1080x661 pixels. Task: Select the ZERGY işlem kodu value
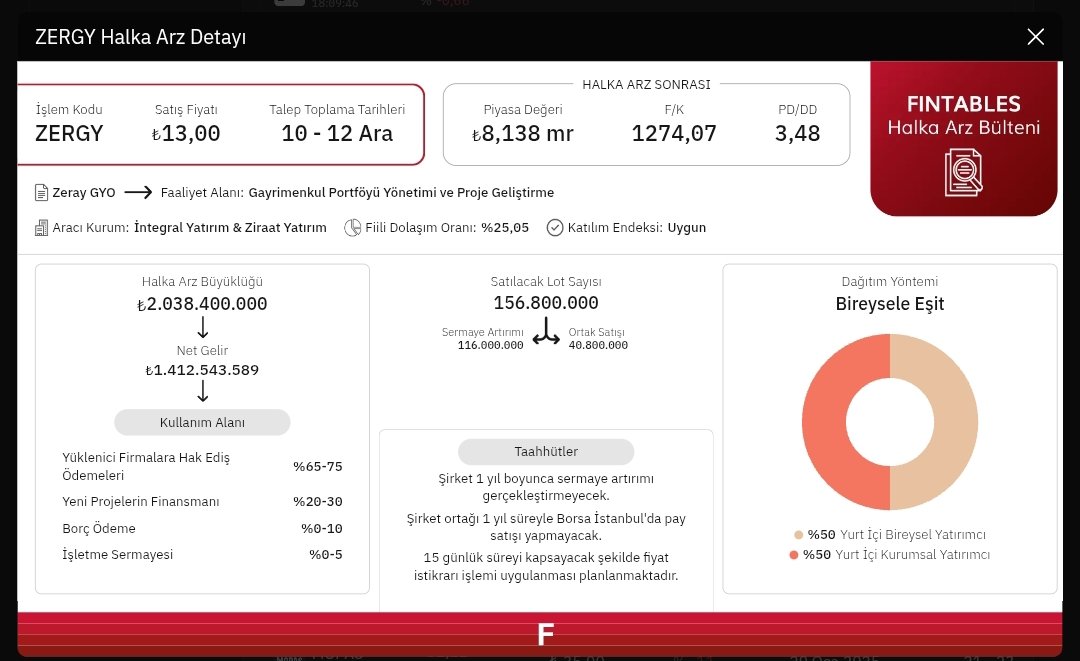(x=69, y=134)
